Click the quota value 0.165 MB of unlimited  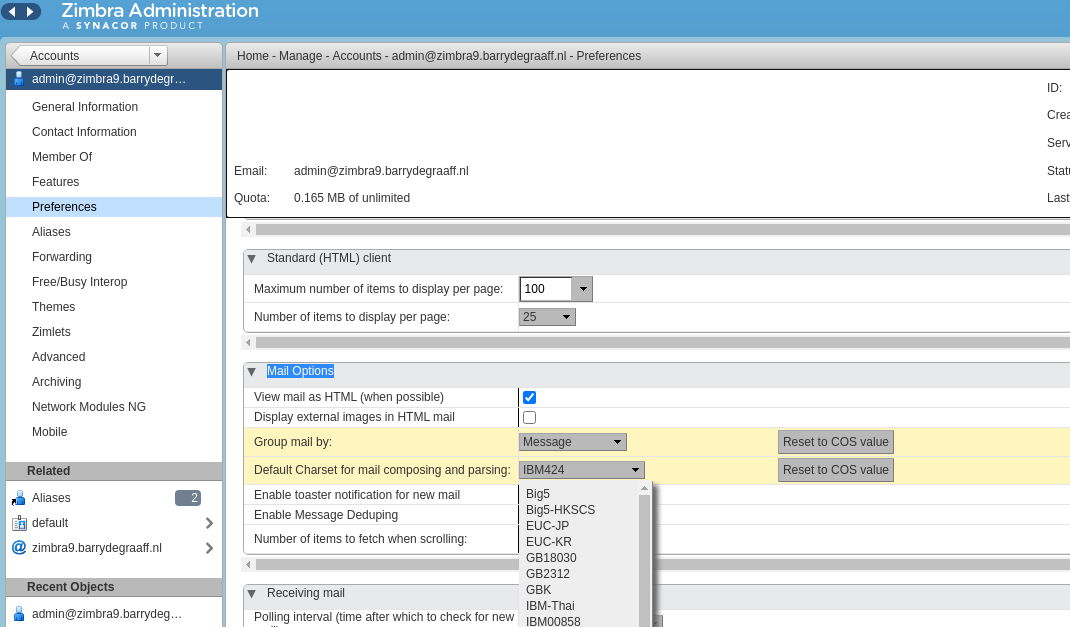click(351, 198)
